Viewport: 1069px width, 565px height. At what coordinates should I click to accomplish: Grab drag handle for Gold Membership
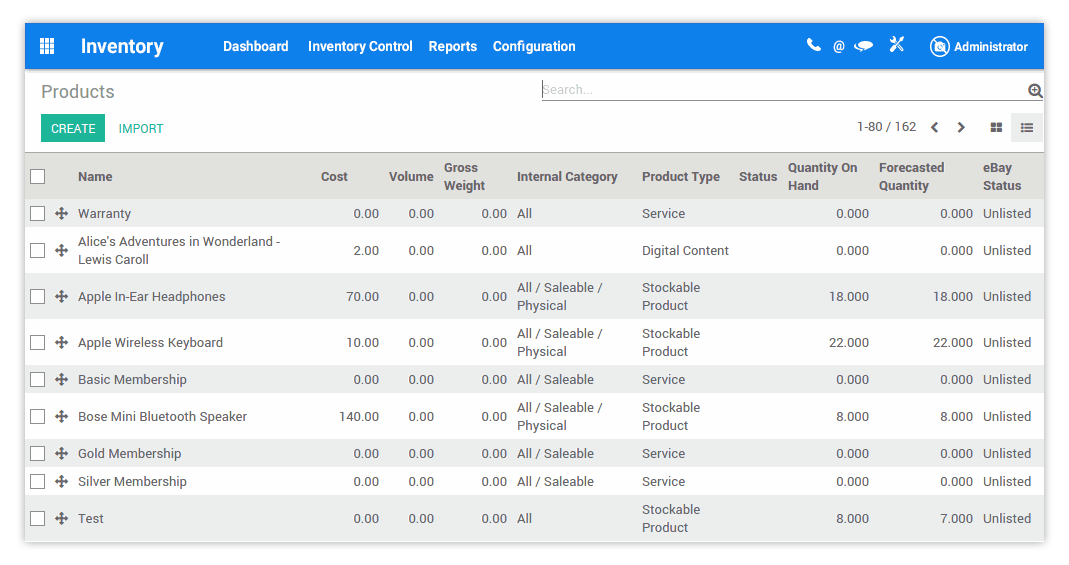(61, 453)
